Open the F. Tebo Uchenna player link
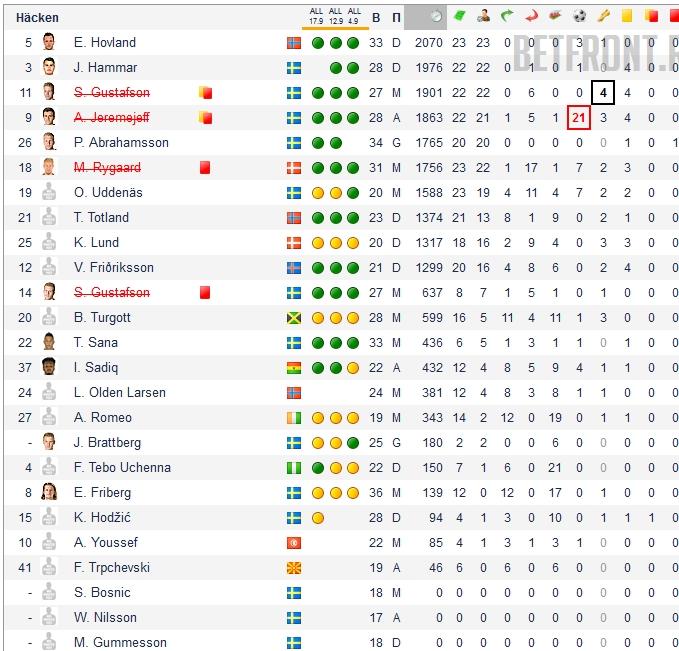 [x=122, y=467]
